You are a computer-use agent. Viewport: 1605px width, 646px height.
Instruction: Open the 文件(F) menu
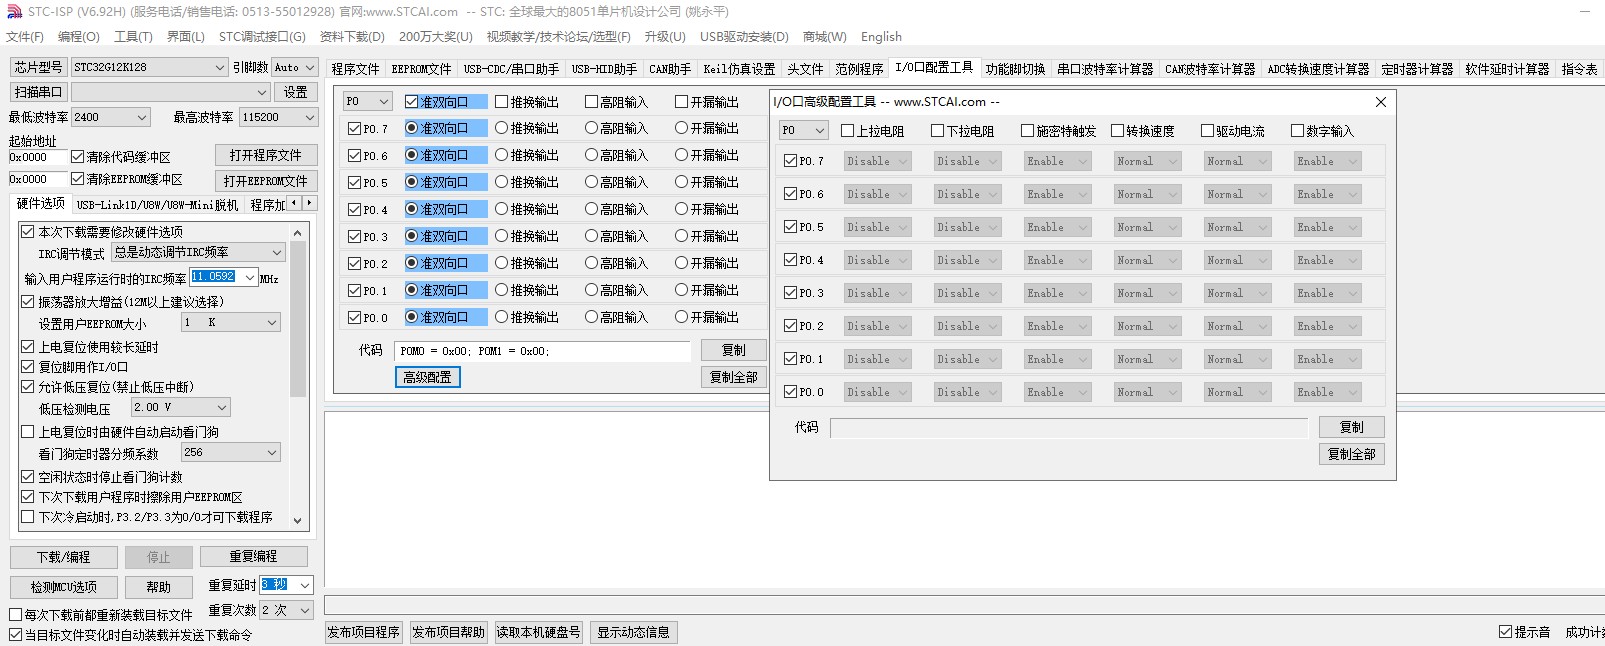25,37
